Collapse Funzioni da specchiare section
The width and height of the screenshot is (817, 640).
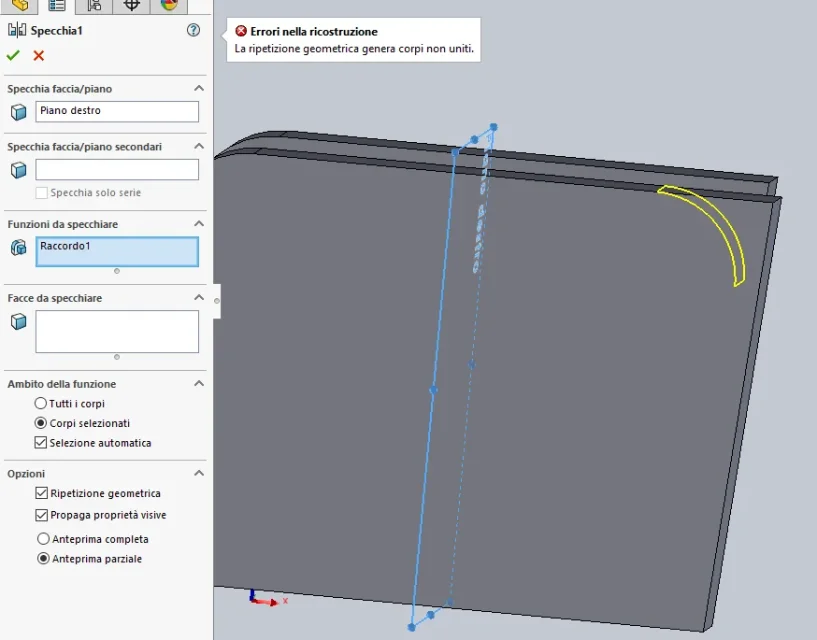coord(199,224)
